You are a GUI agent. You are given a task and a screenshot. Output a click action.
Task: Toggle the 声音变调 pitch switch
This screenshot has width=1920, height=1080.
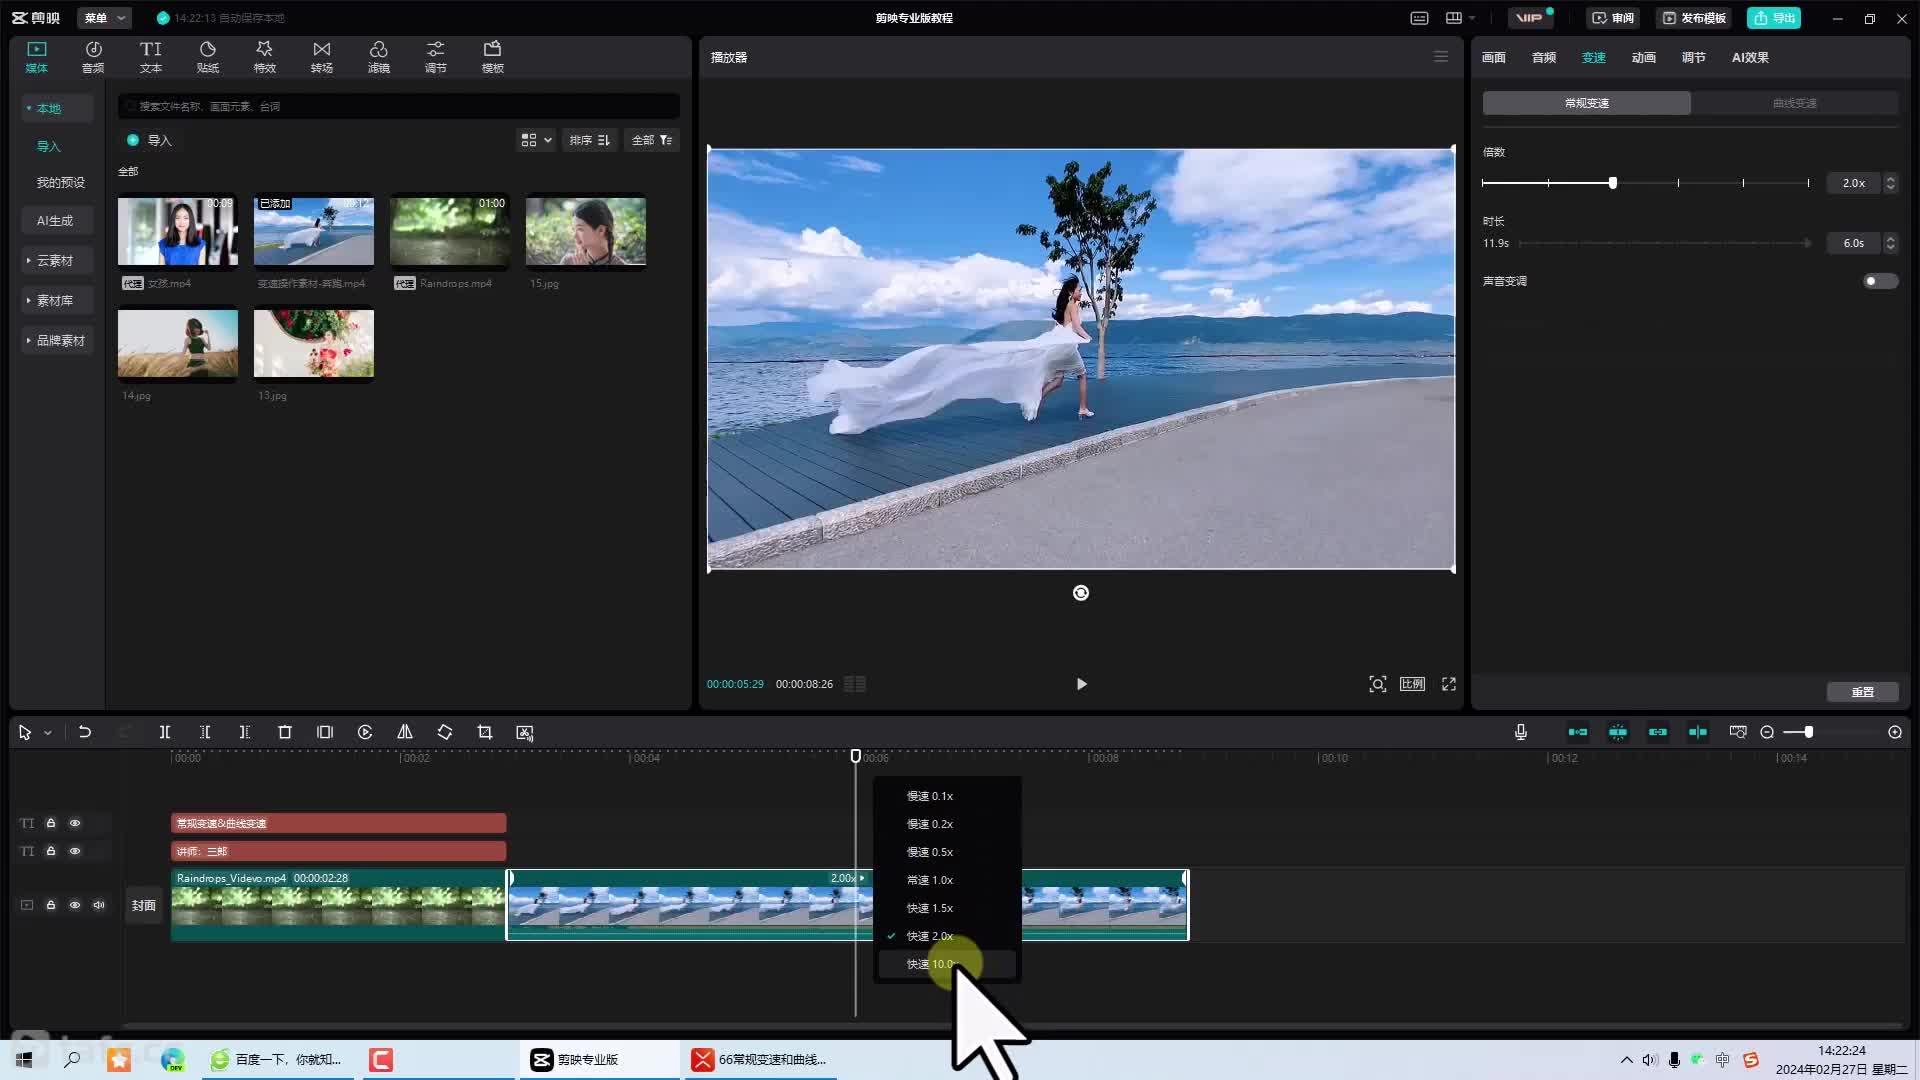[x=1880, y=281]
